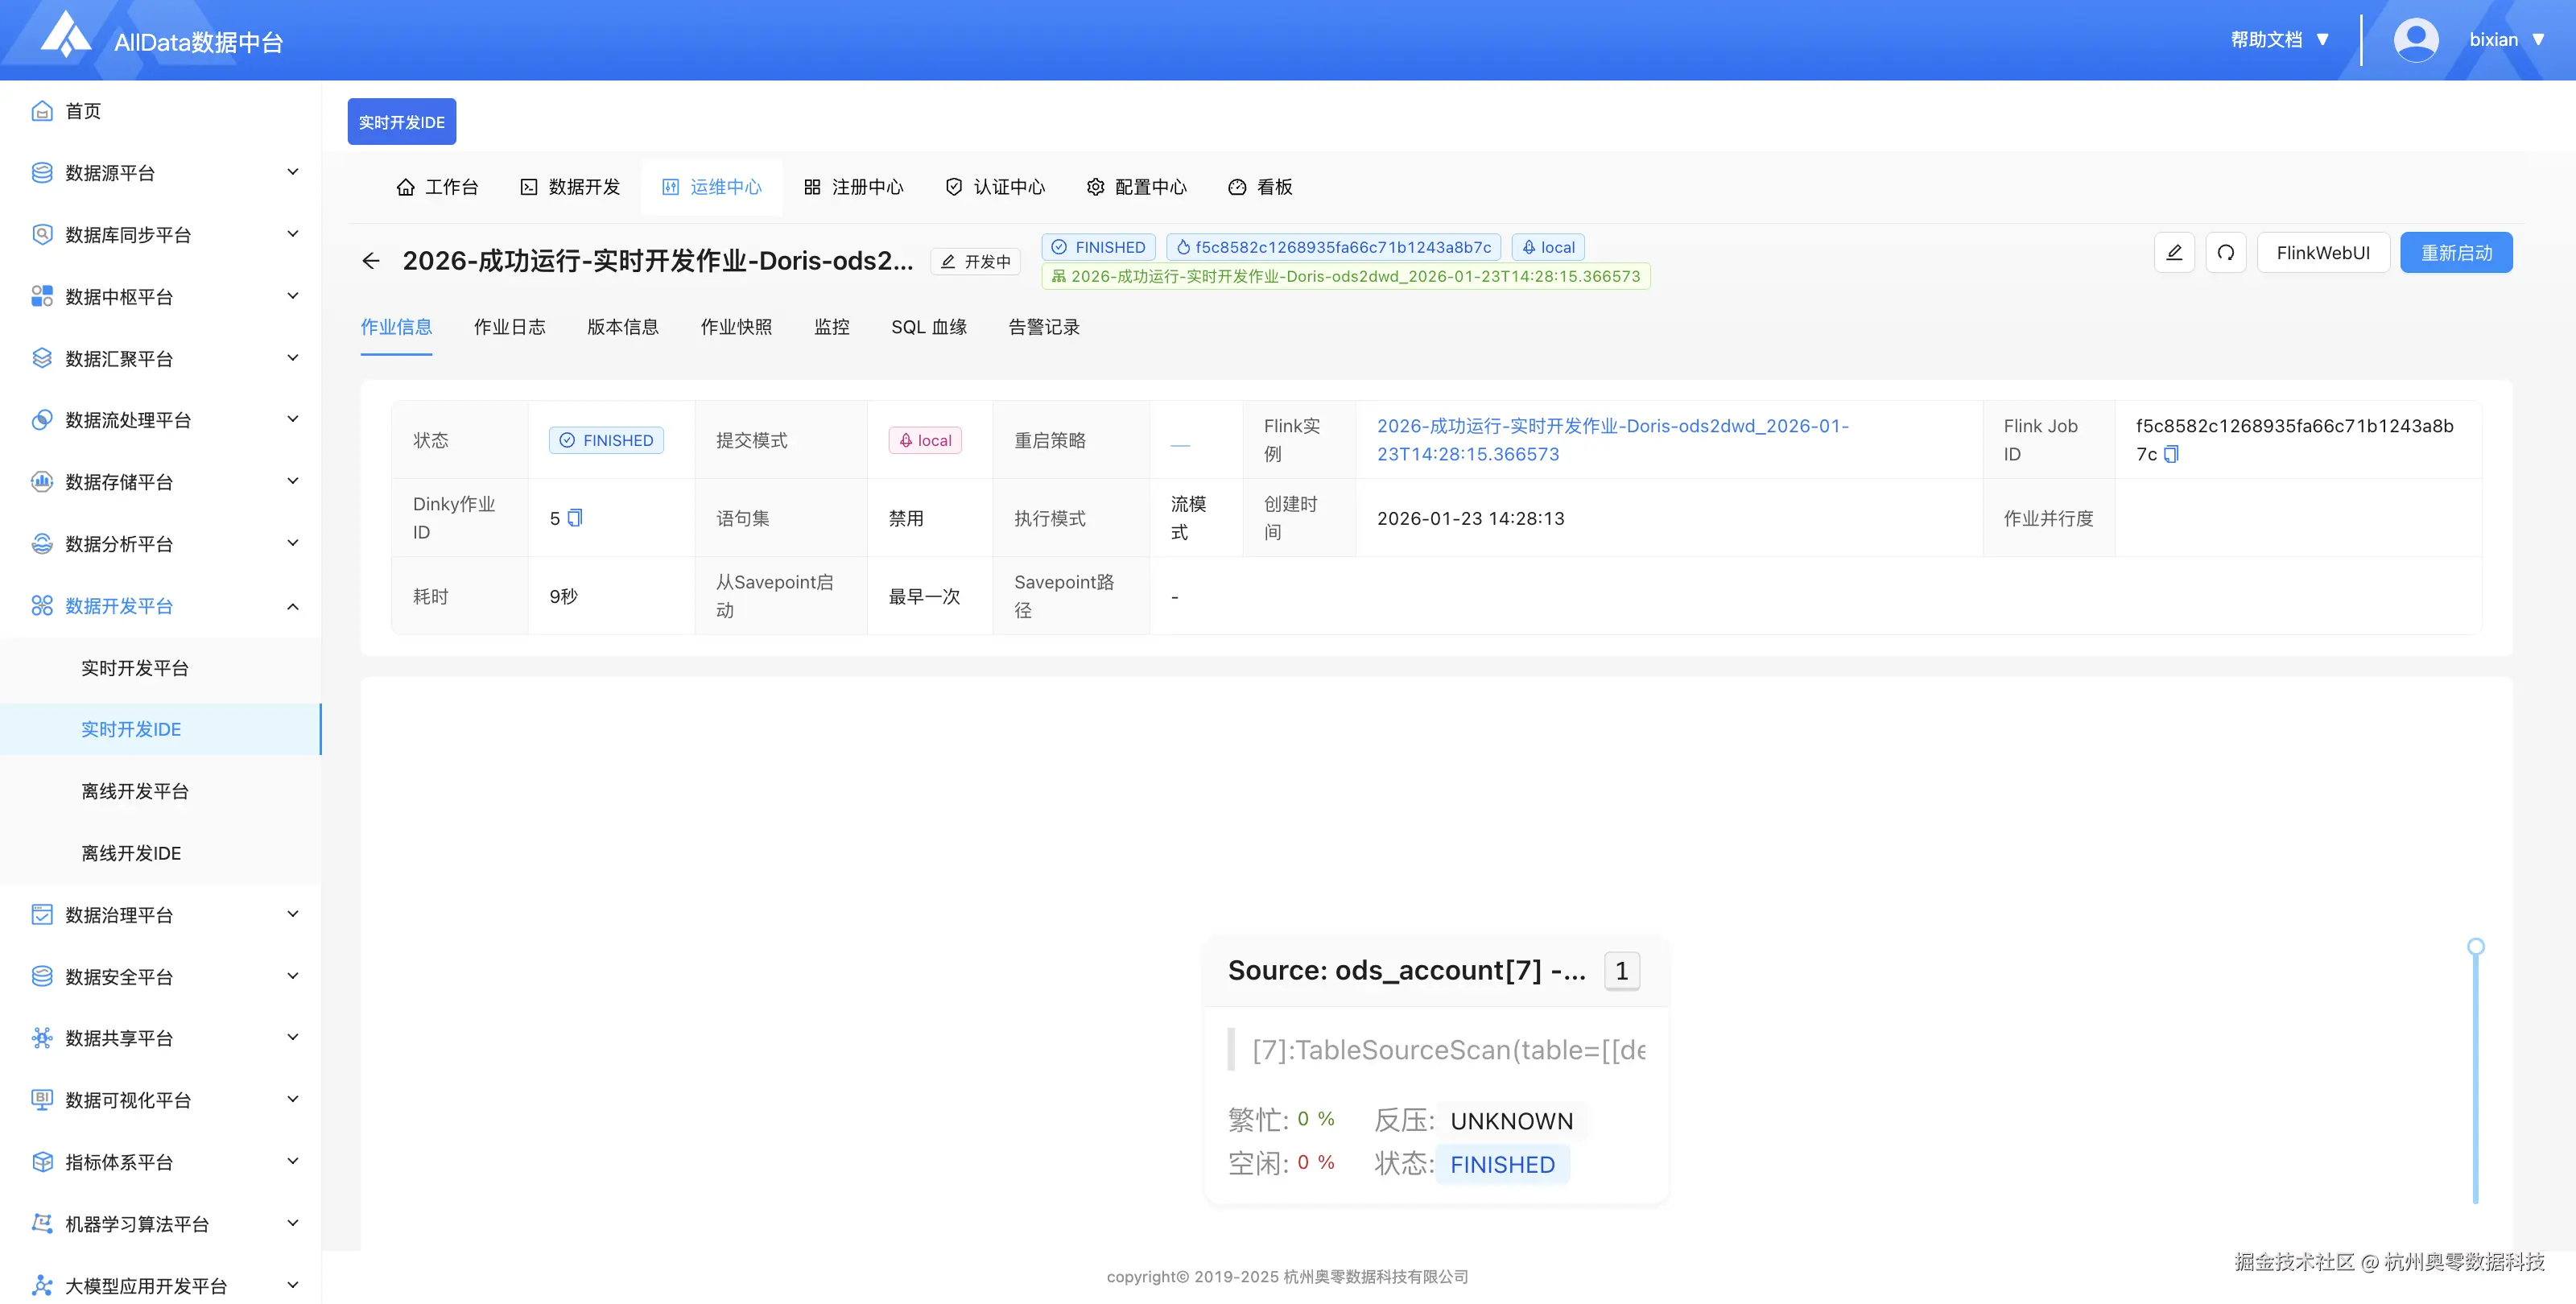Switch to the SQL血缘 tab

tap(928, 327)
